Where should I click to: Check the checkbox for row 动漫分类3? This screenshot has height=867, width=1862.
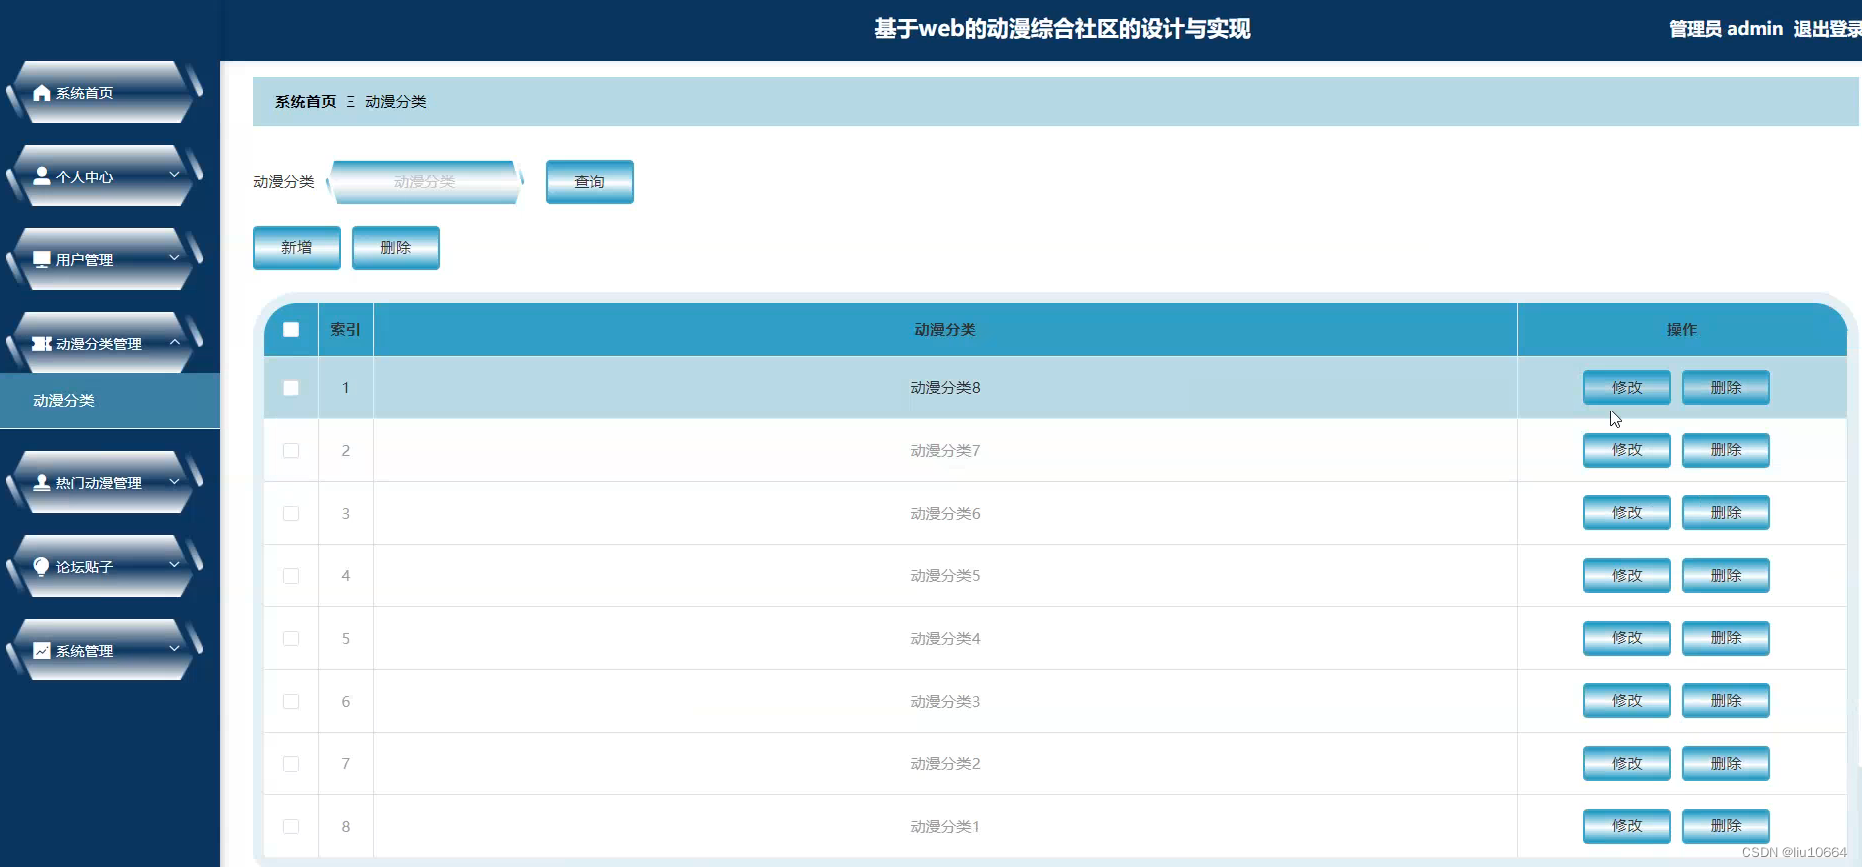point(291,701)
